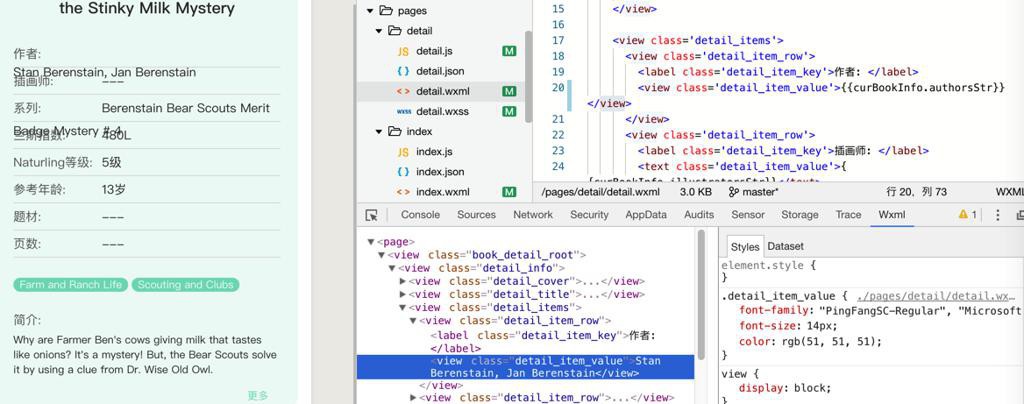Collapse the detail_items view node
Image resolution: width=1024 pixels, height=404 pixels.
(x=403, y=307)
